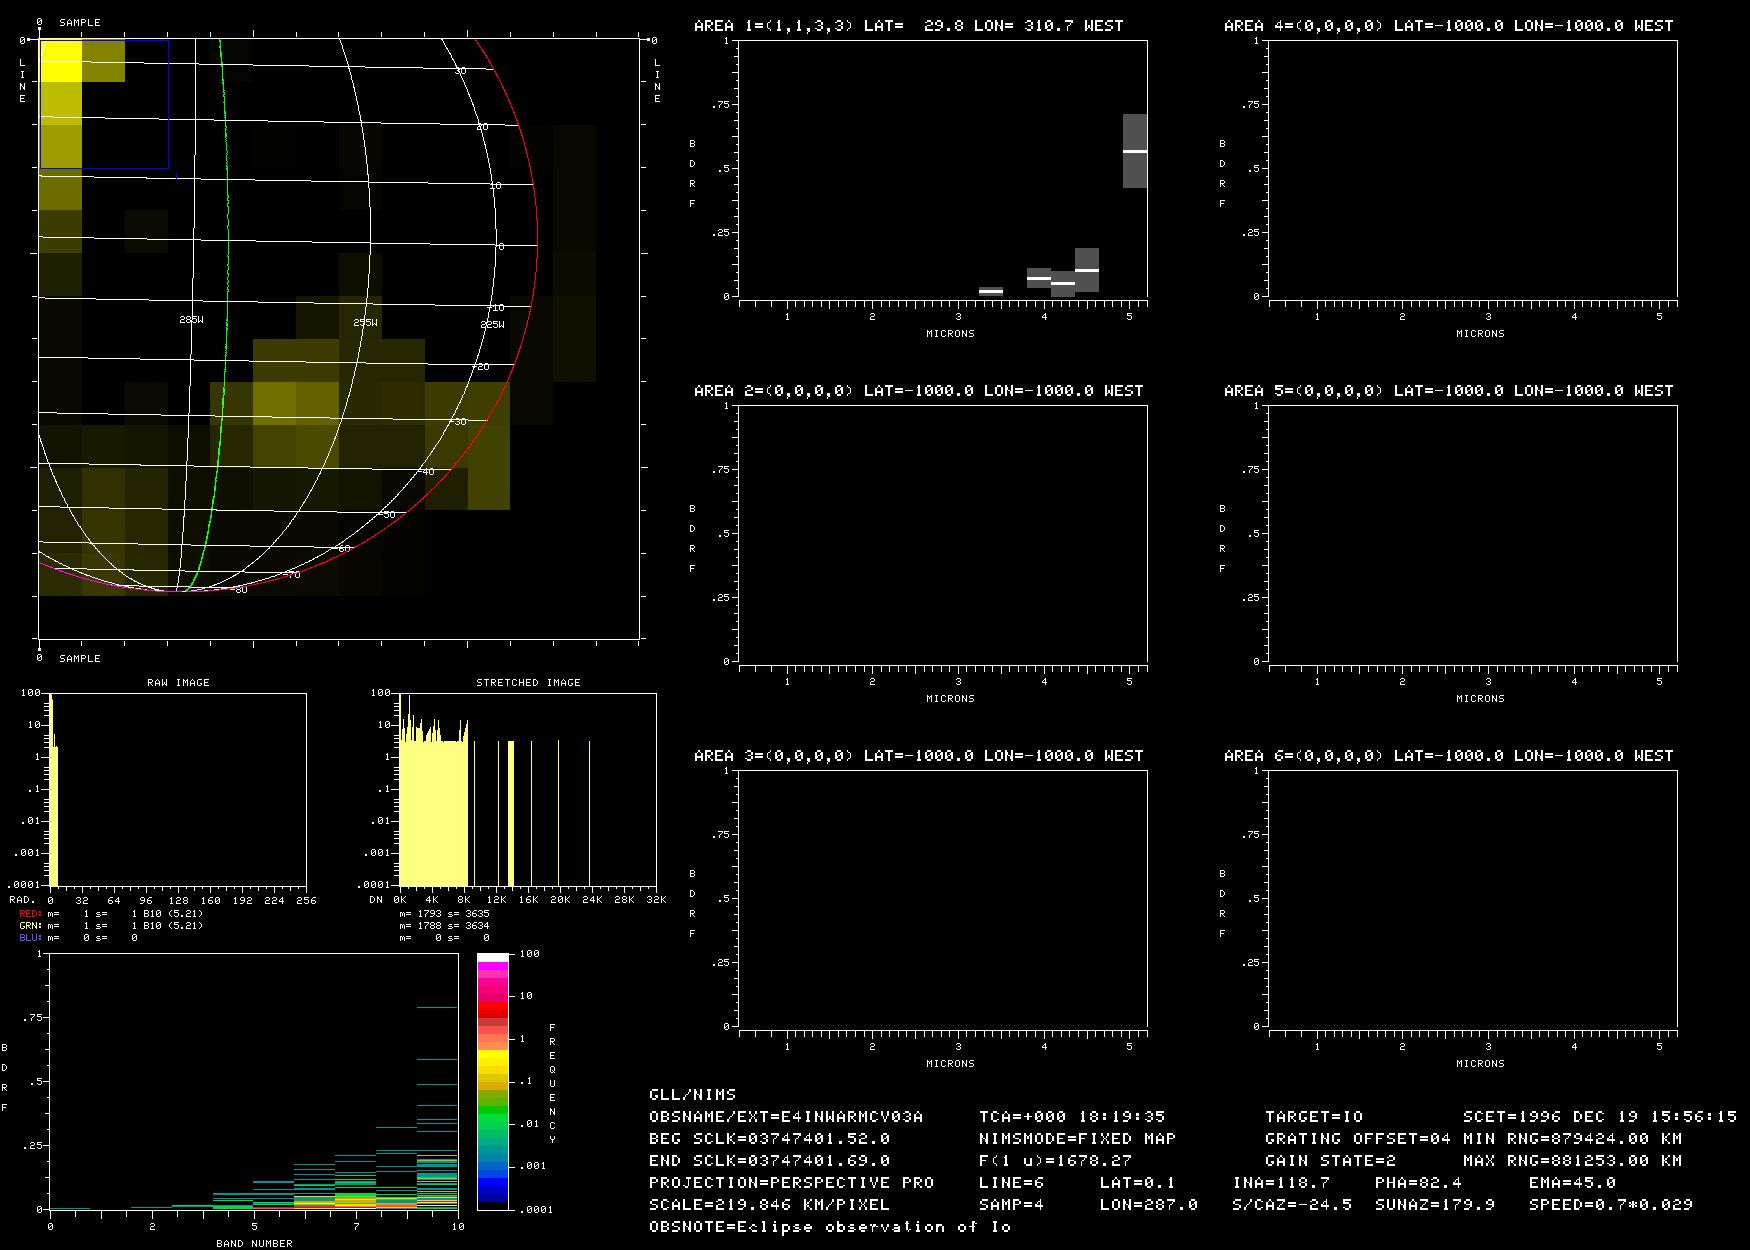Click the white bar at 5 microns in AREA 1

(x=1134, y=151)
